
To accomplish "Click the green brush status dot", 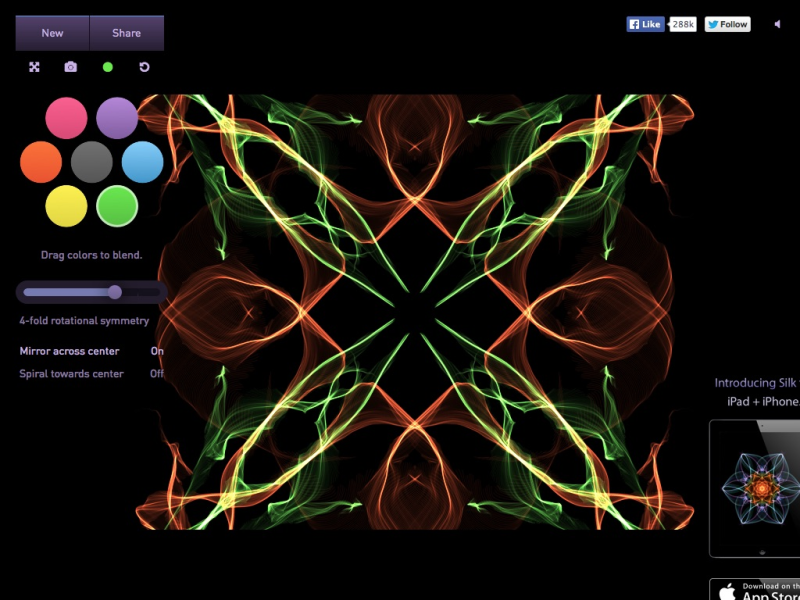I will (x=108, y=67).
